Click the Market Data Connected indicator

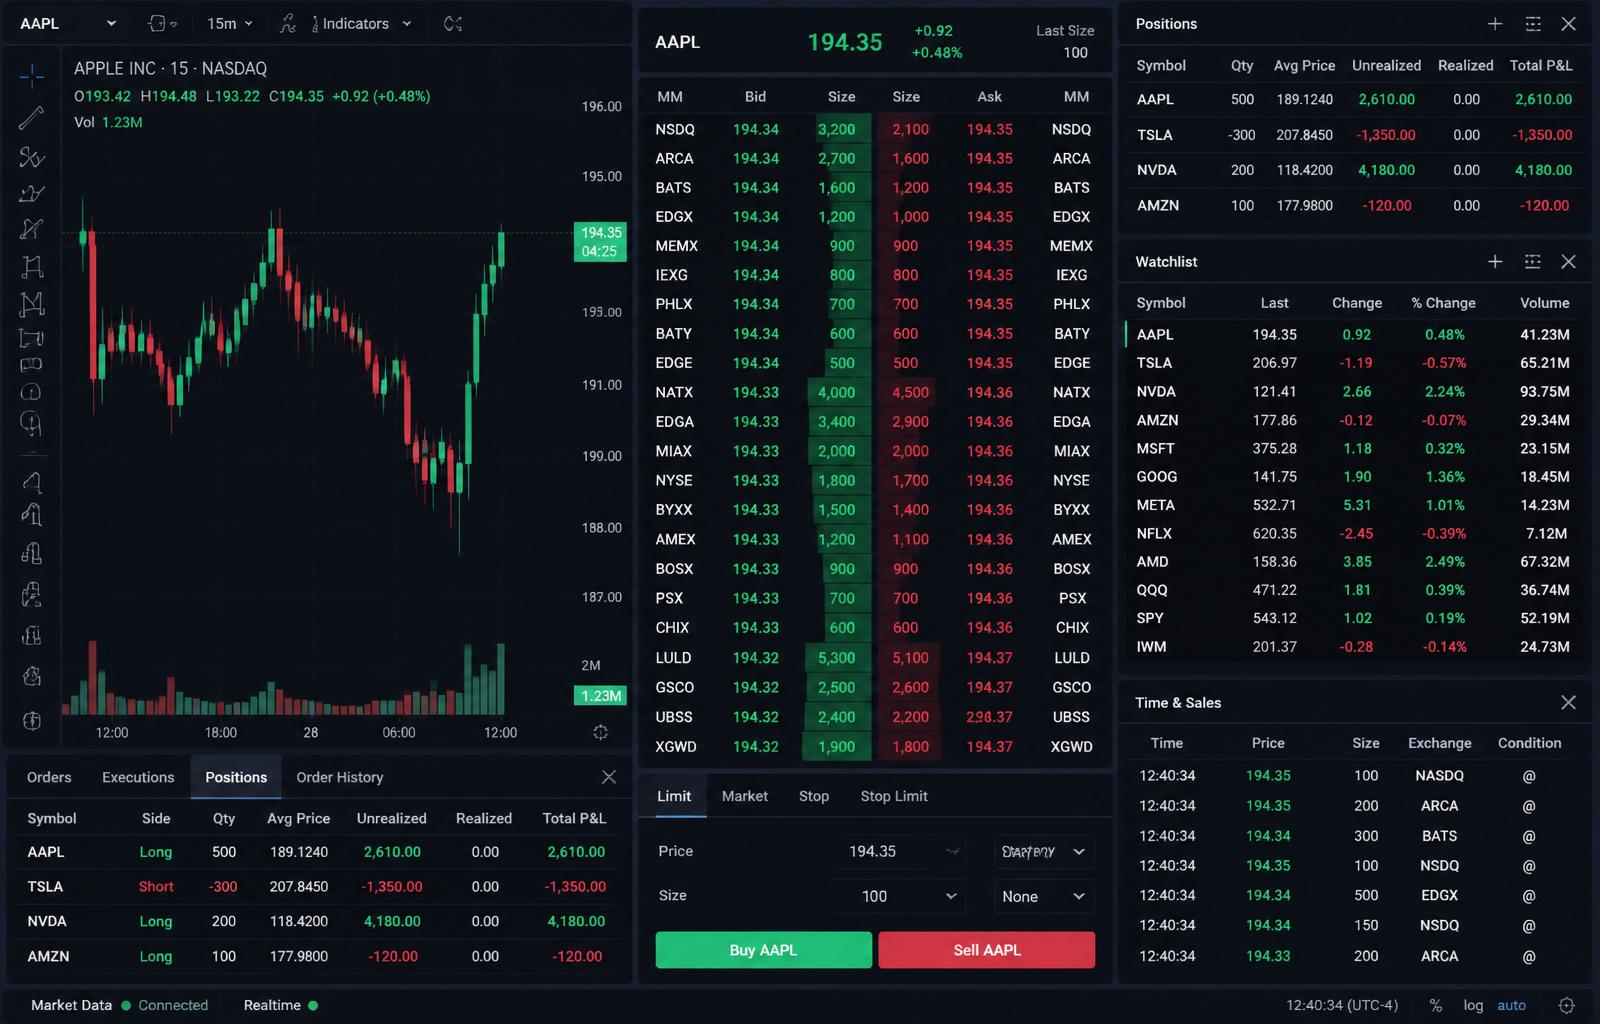(x=120, y=1005)
